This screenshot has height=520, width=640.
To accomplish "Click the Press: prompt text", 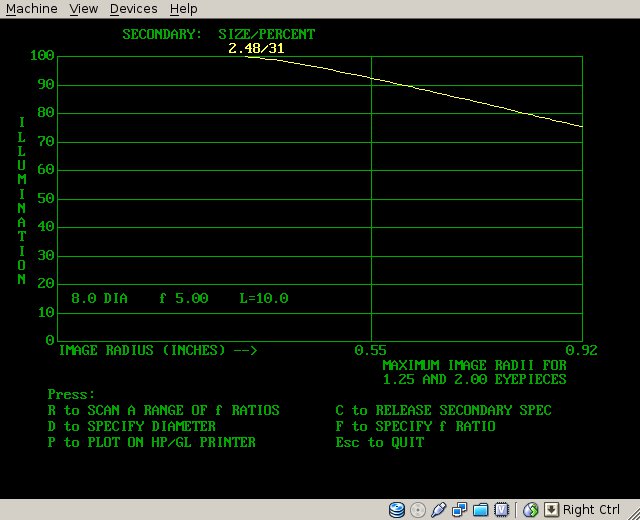I will [71, 394].
